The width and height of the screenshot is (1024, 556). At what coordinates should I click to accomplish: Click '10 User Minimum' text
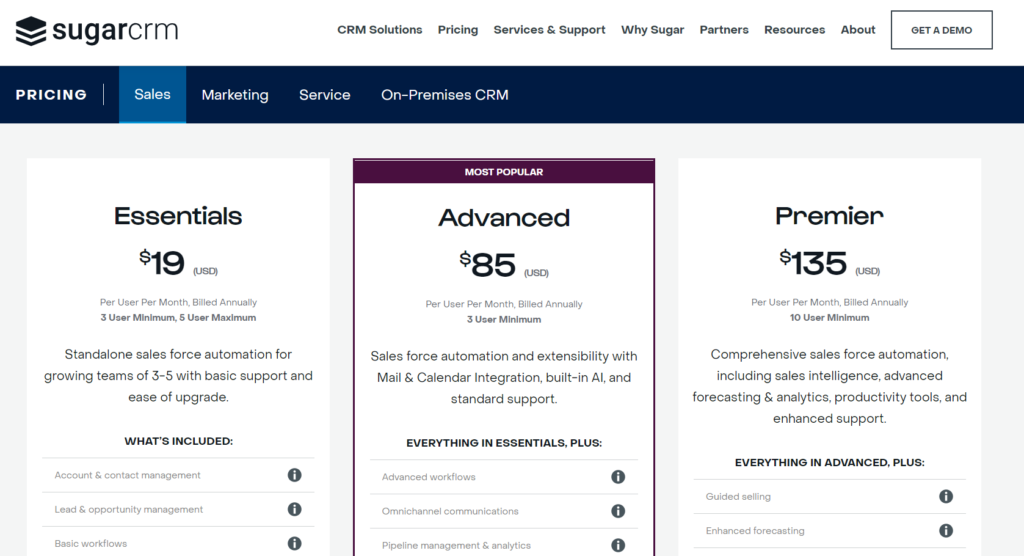[829, 318]
